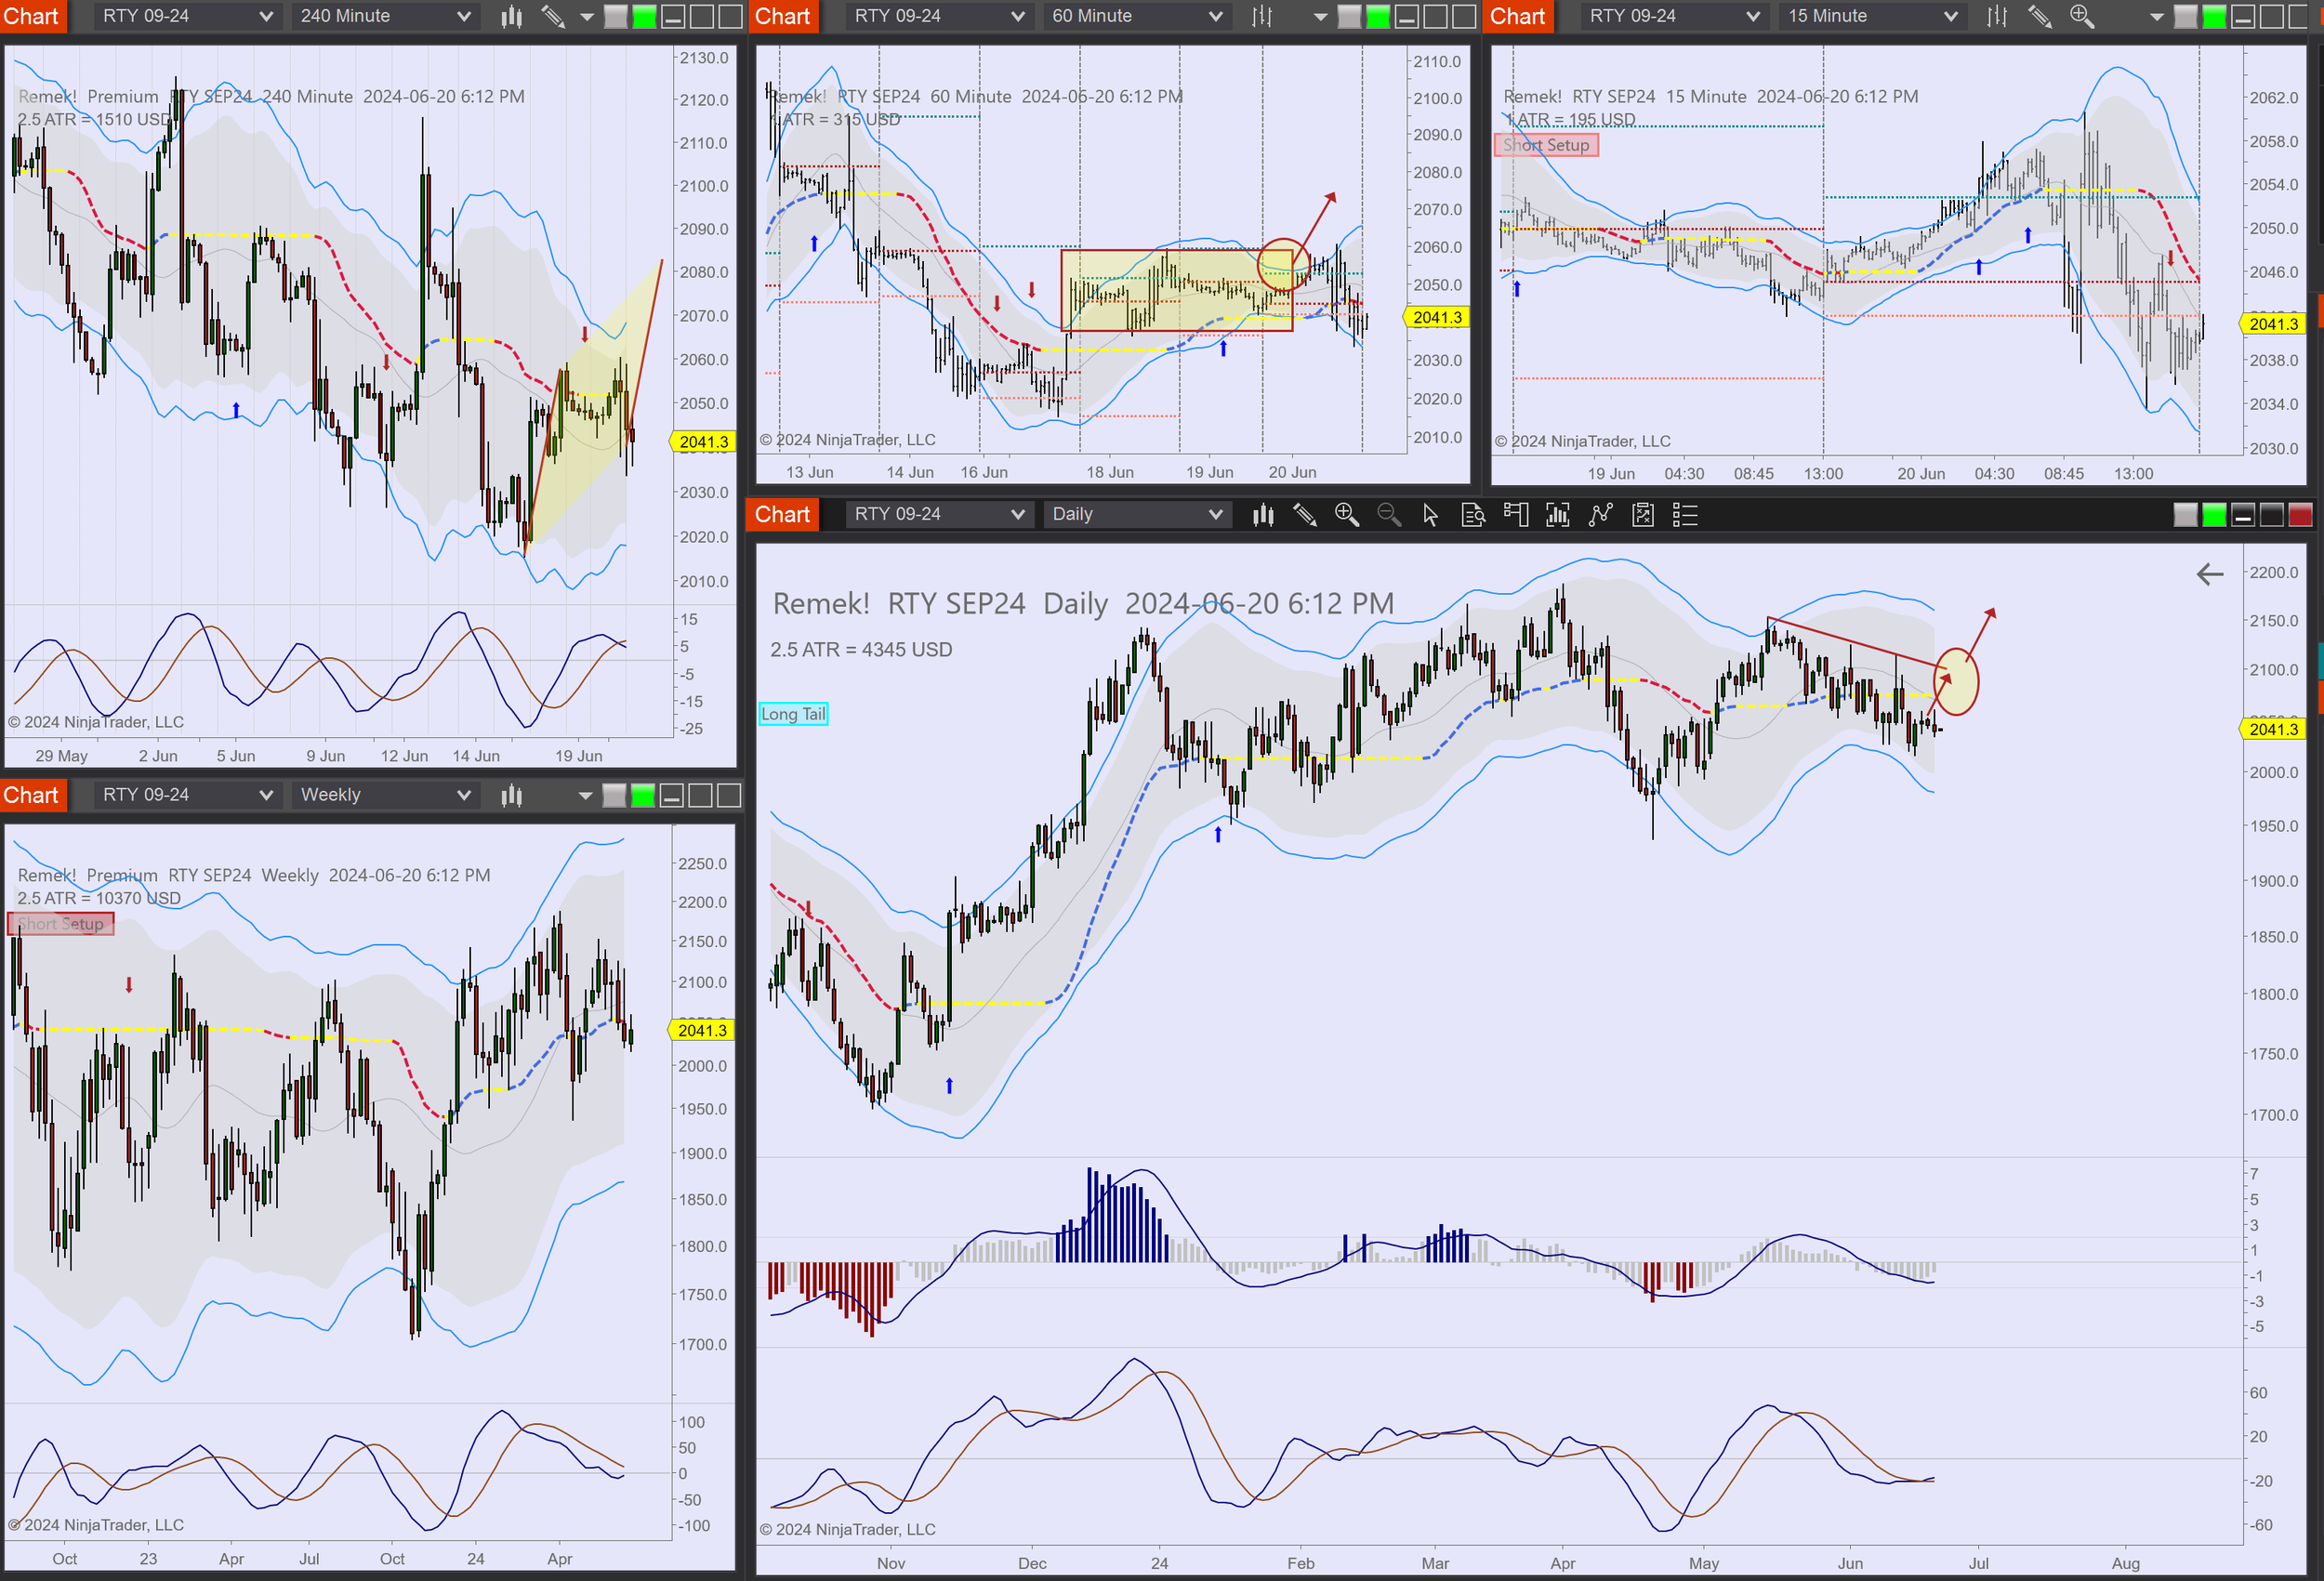Open the chart style candlestick icon on the Daily chart
This screenshot has width=2324, height=1581.
1263,514
